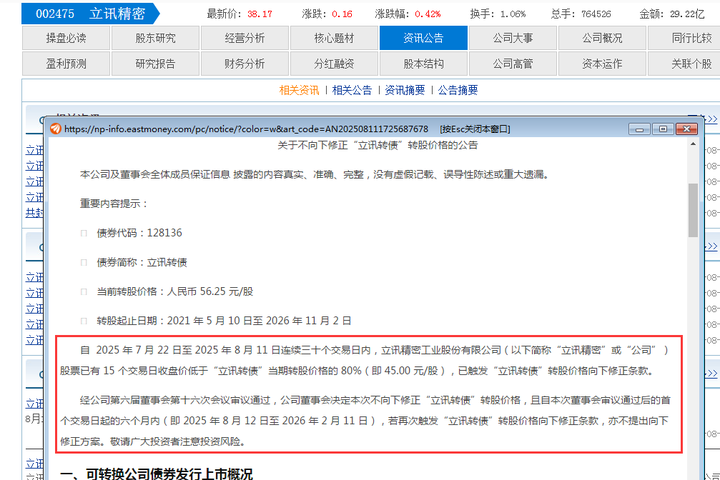Minimize the announcement popup window
The width and height of the screenshot is (720, 480).
click(x=639, y=129)
